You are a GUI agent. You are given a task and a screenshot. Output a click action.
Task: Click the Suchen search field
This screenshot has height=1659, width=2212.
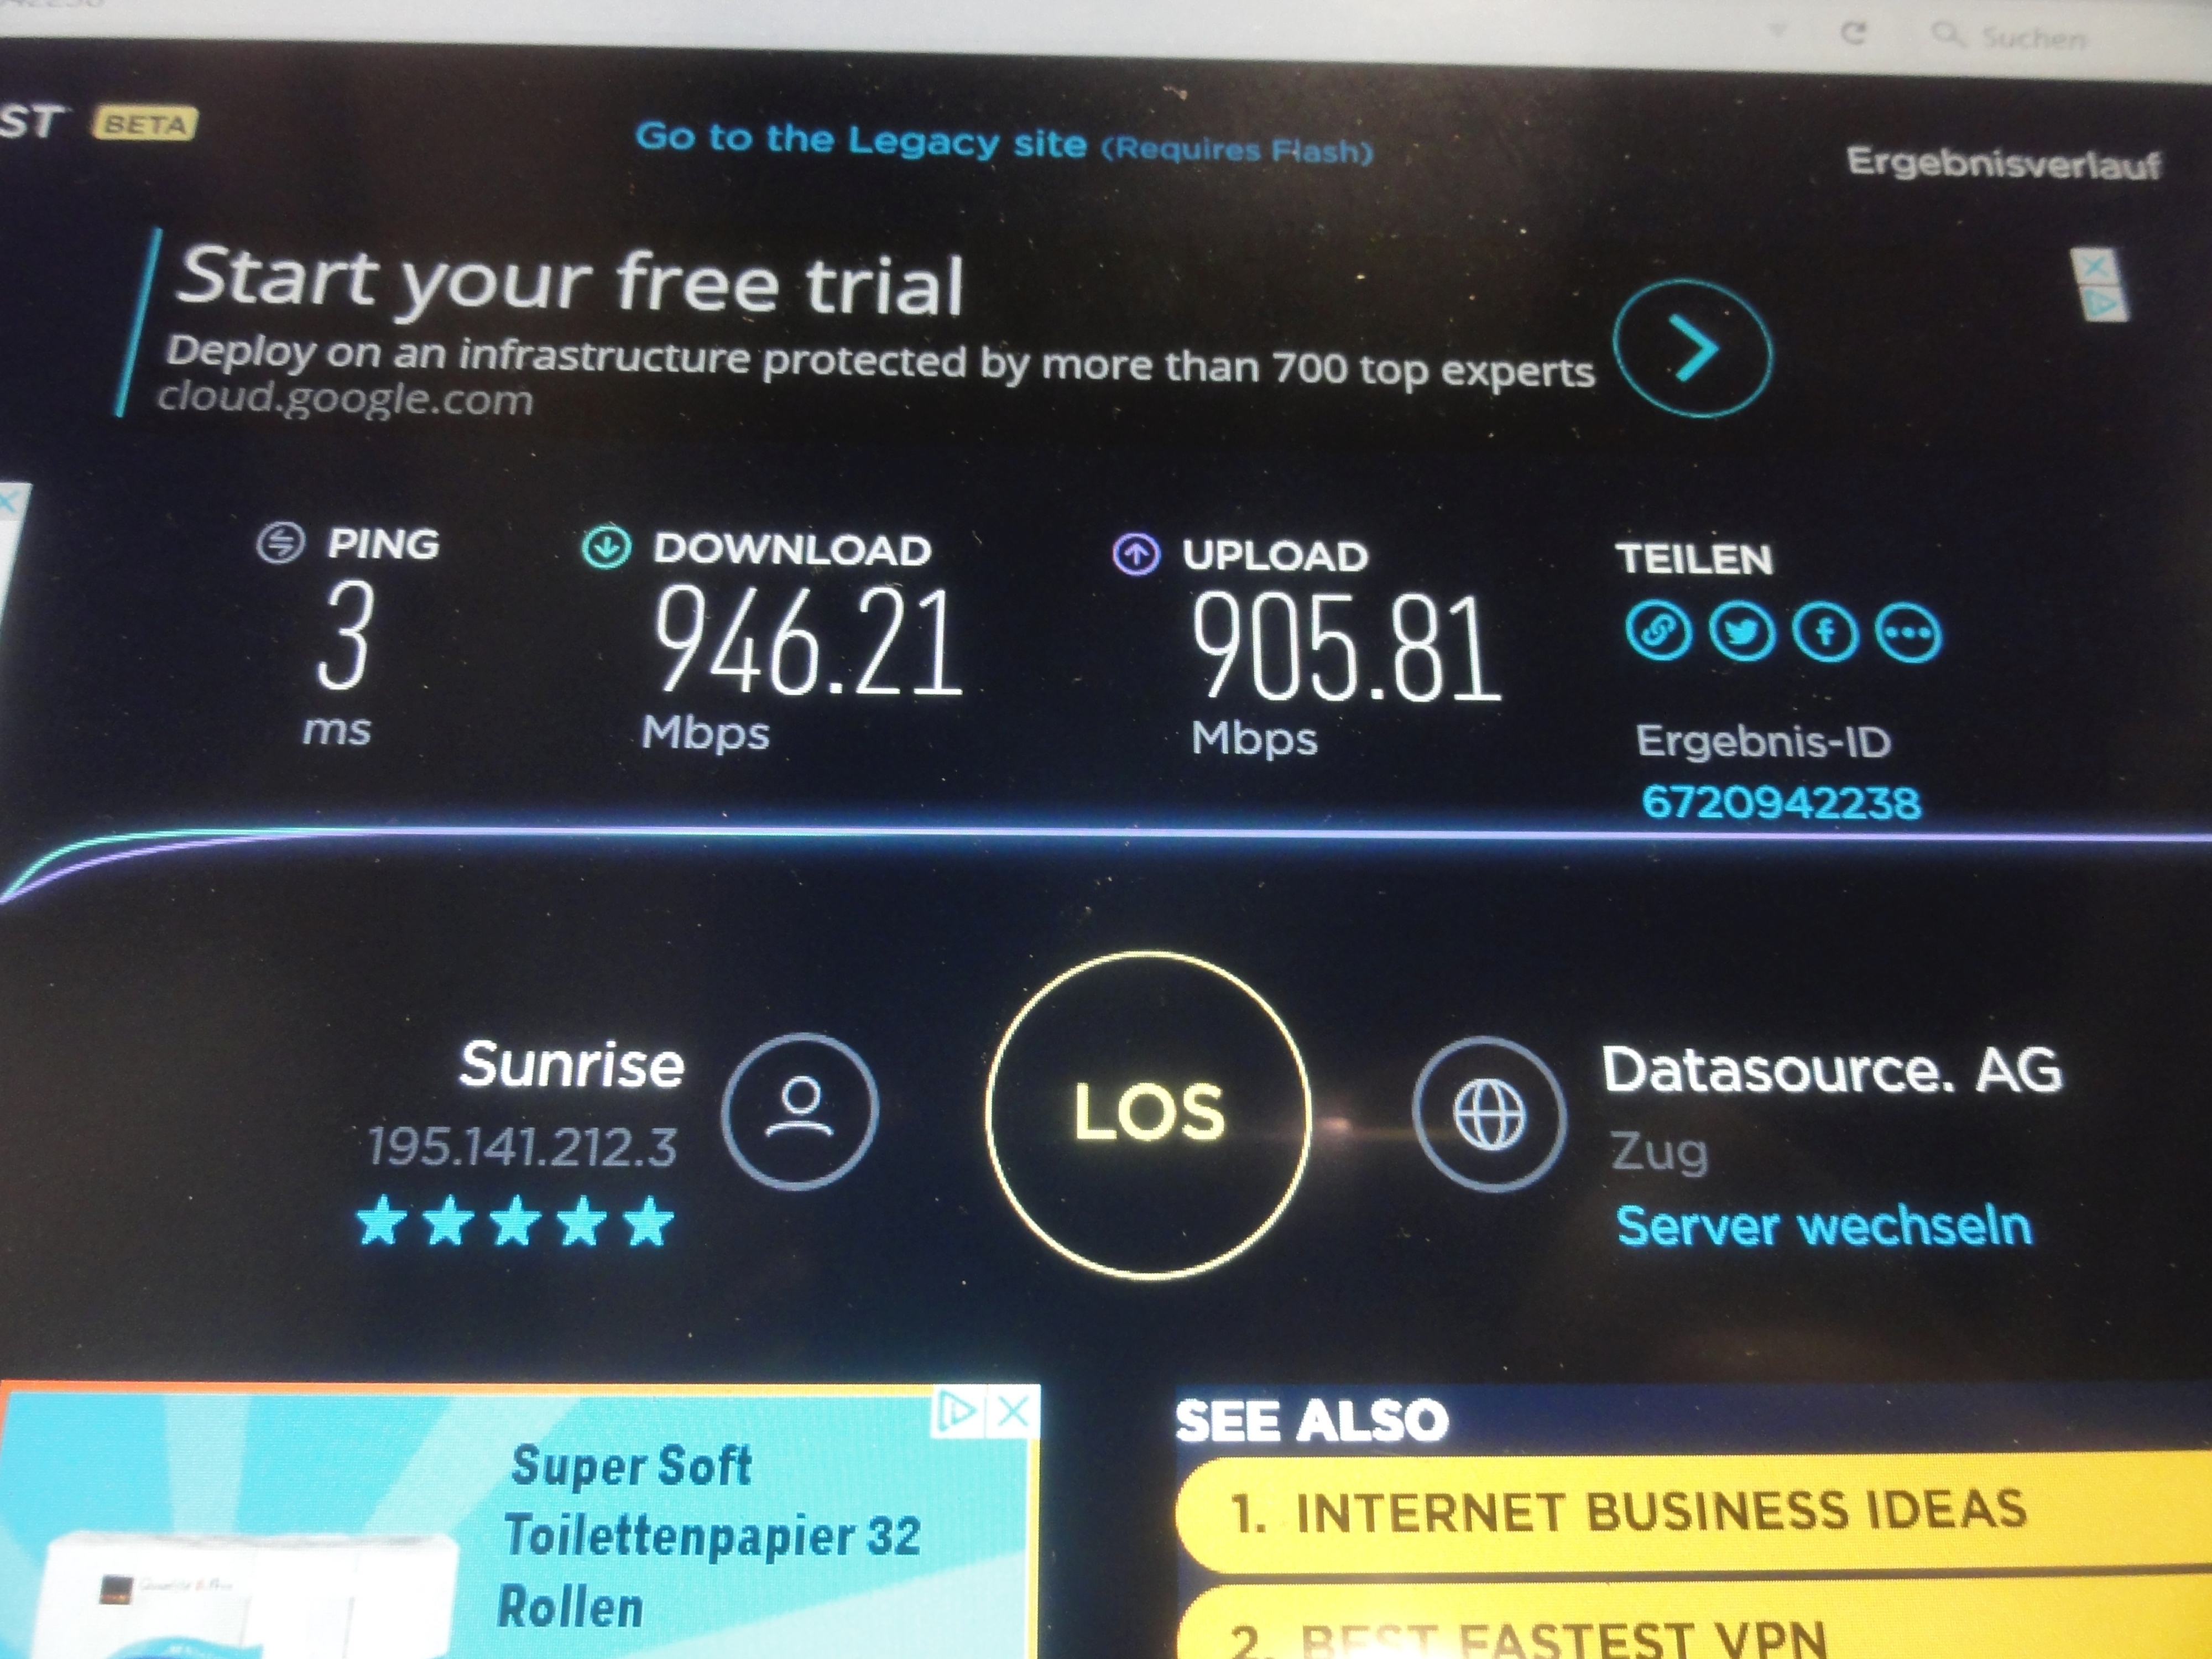pos(2060,38)
